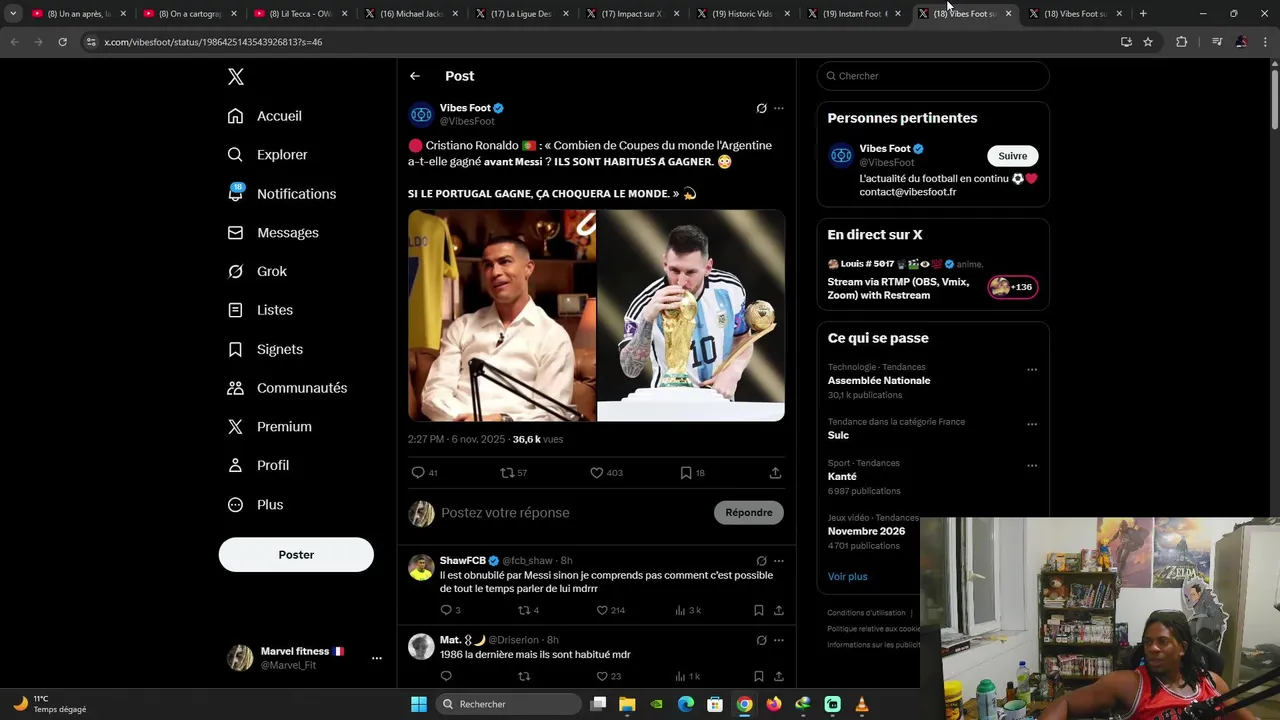Open Windows Start menu
The width and height of the screenshot is (1280, 720).
(419, 704)
